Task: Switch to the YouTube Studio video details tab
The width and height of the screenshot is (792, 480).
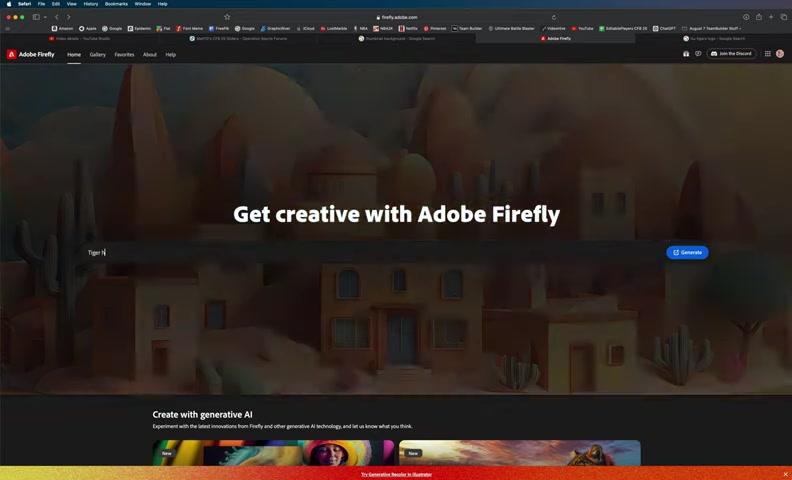Action: (79, 38)
